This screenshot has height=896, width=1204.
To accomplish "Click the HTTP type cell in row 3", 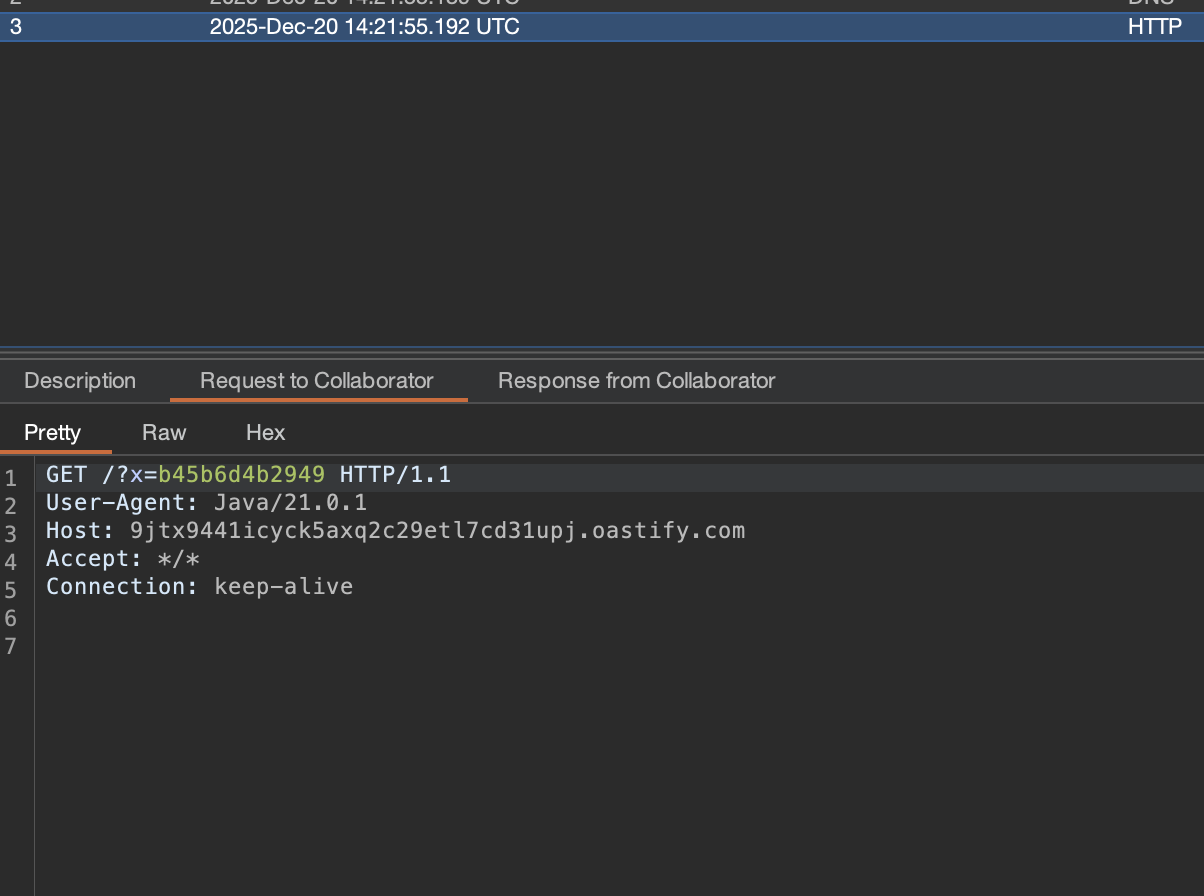I will coord(1154,27).
